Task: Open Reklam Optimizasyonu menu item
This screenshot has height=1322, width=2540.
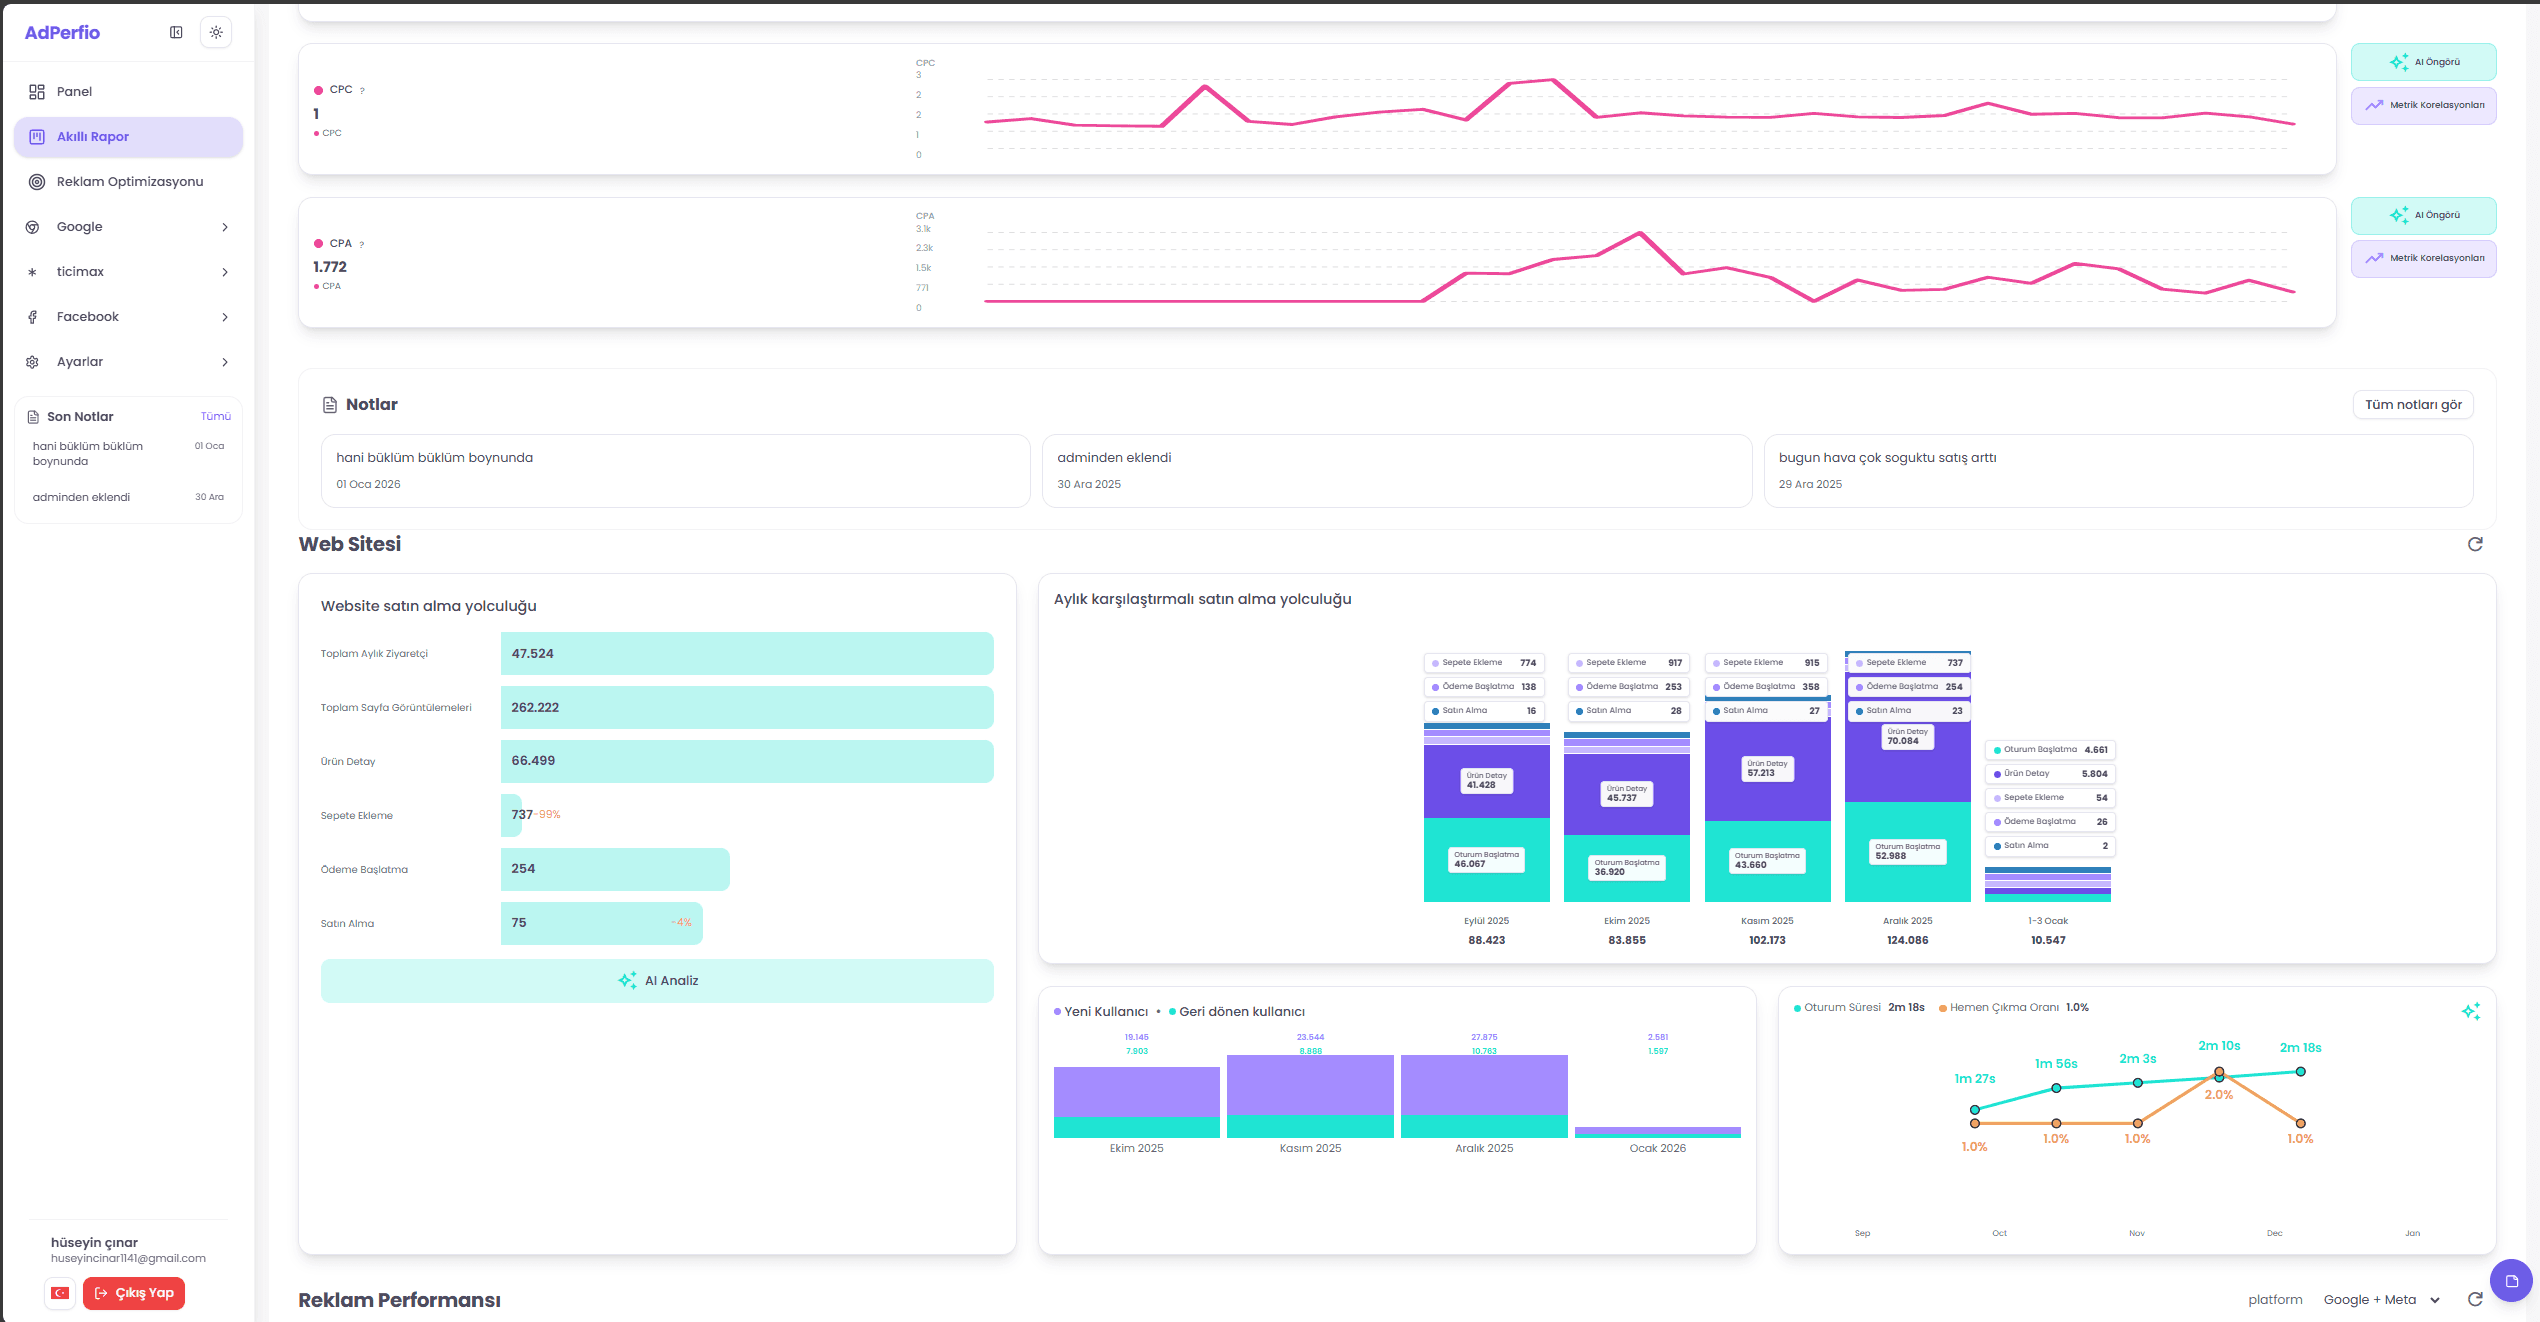Action: [128, 182]
